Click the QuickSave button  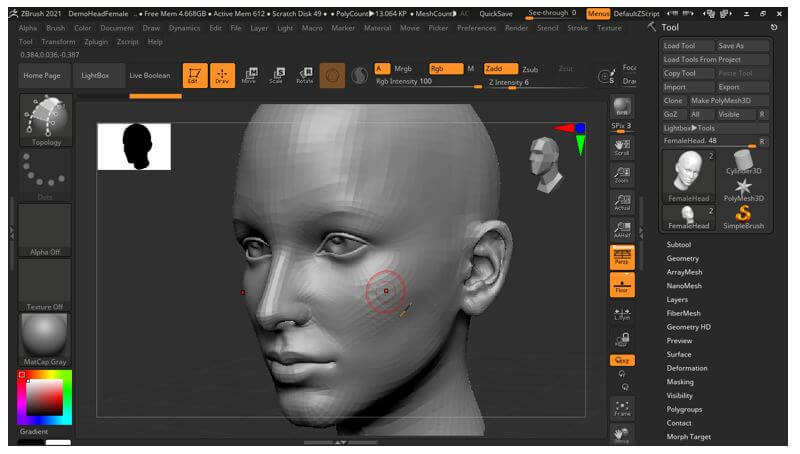(x=495, y=14)
